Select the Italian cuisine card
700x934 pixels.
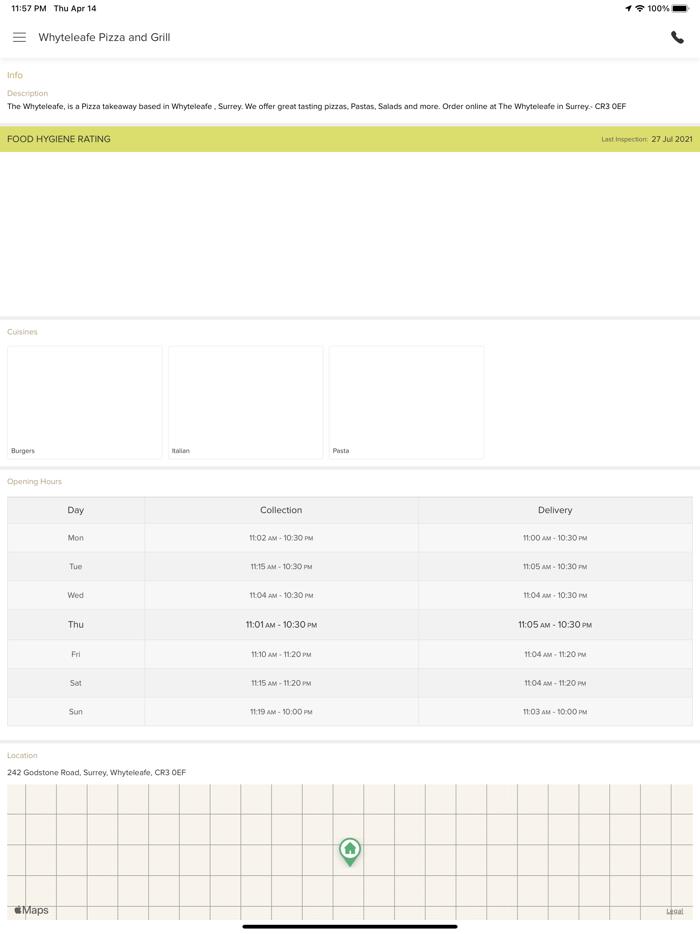click(x=245, y=402)
